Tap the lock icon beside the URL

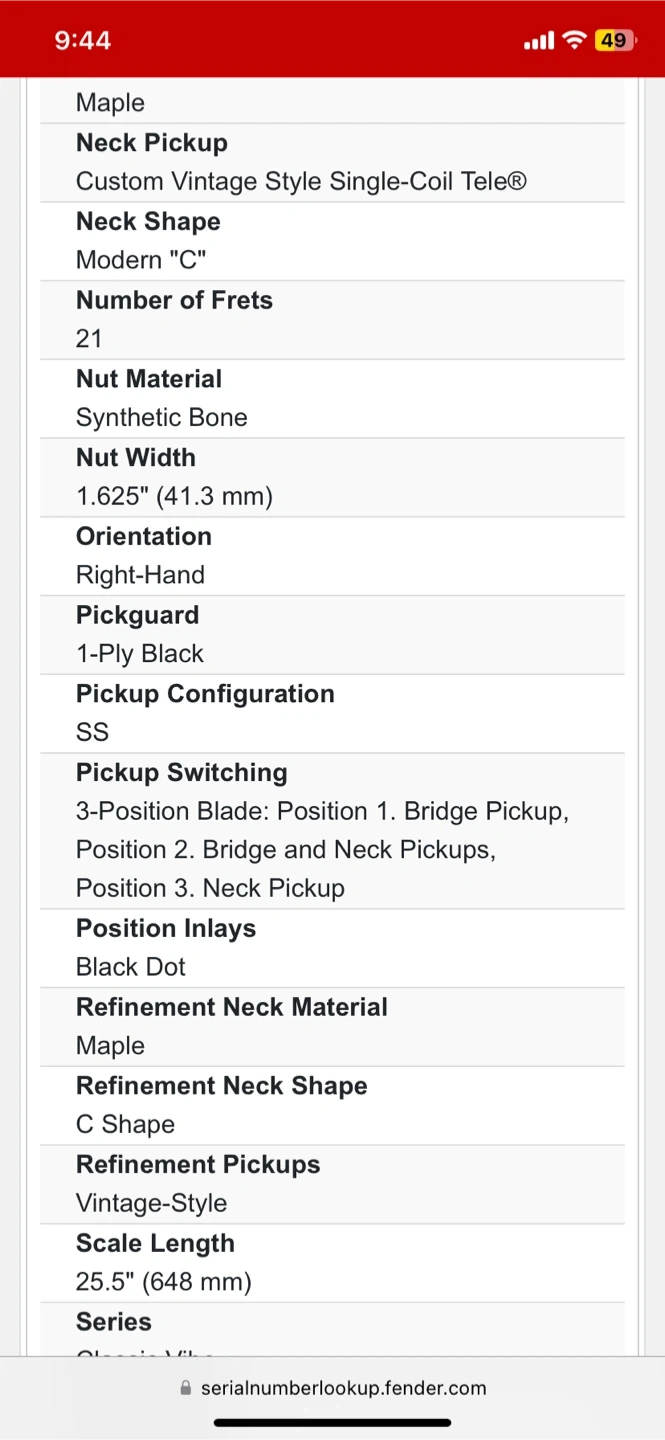point(185,1388)
